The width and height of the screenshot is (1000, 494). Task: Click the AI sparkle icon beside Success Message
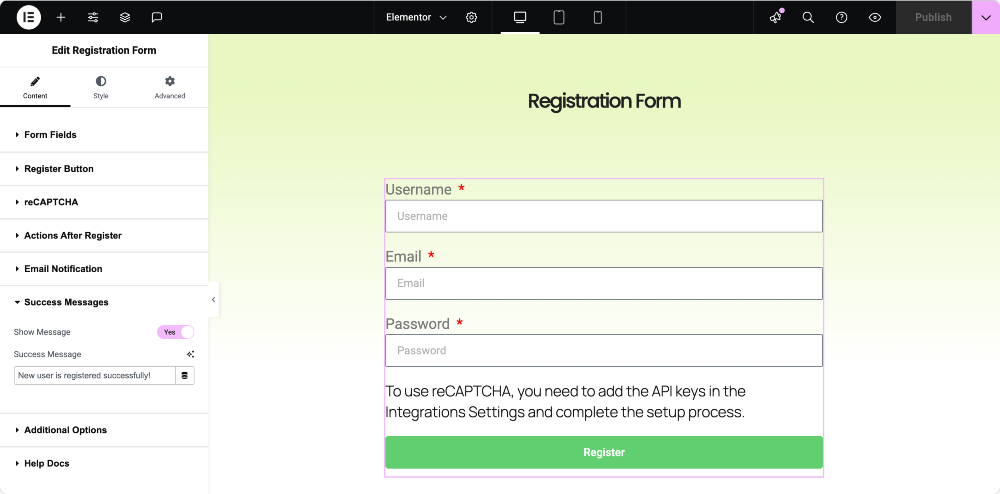pyautogui.click(x=190, y=354)
